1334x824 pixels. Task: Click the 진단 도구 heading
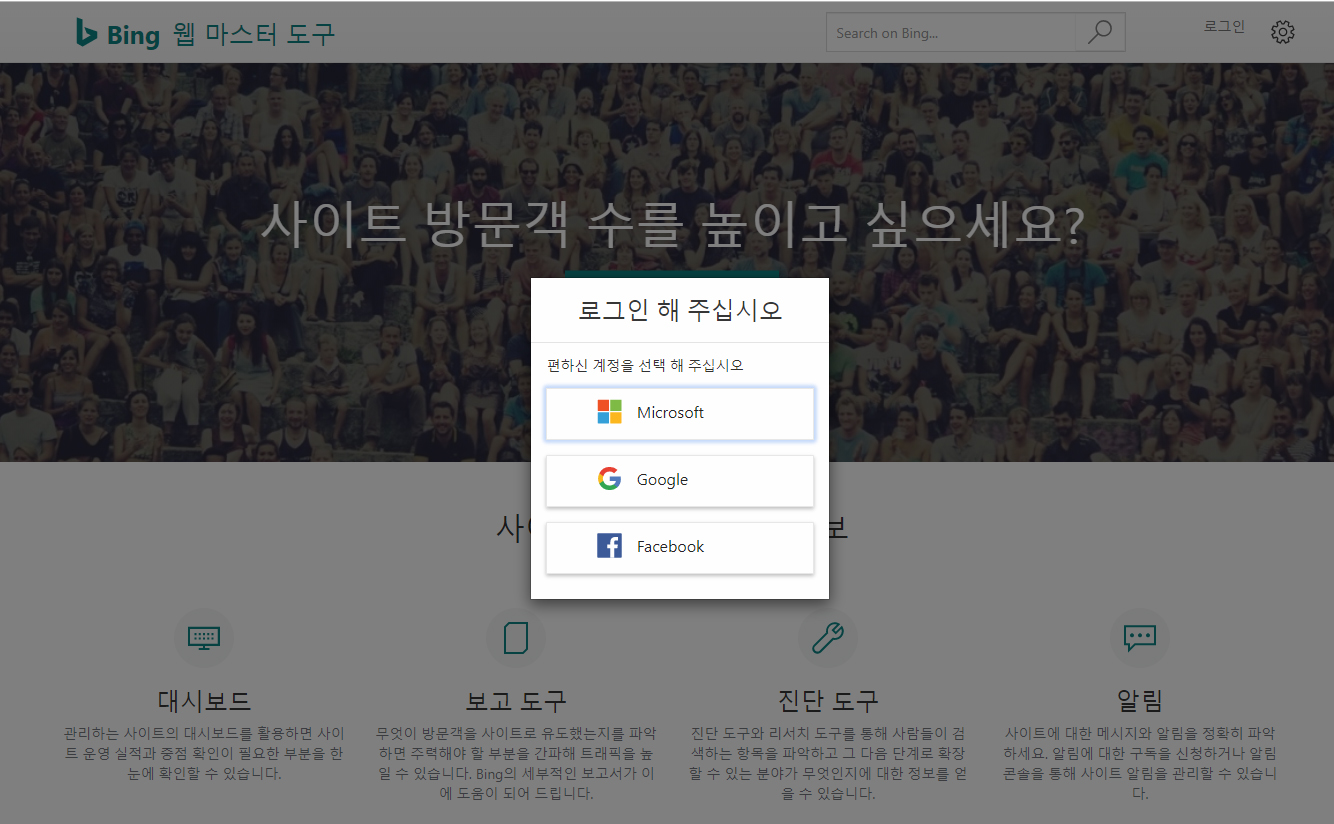point(828,699)
